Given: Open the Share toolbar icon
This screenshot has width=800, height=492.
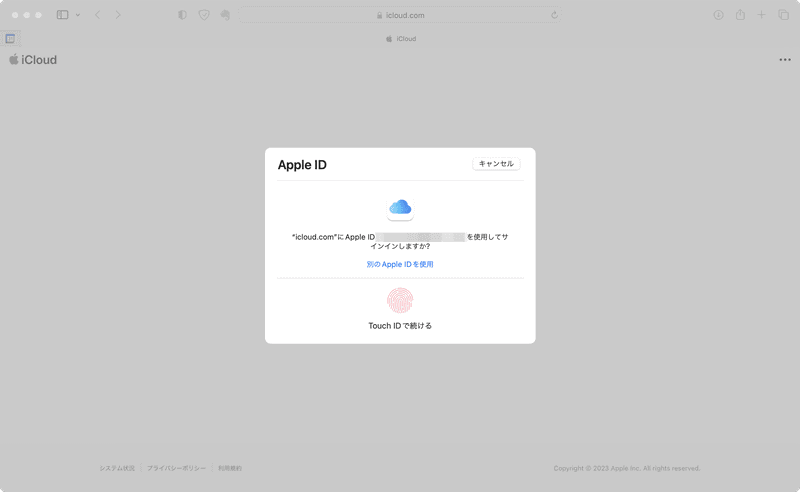Looking at the screenshot, I should click(x=740, y=15).
